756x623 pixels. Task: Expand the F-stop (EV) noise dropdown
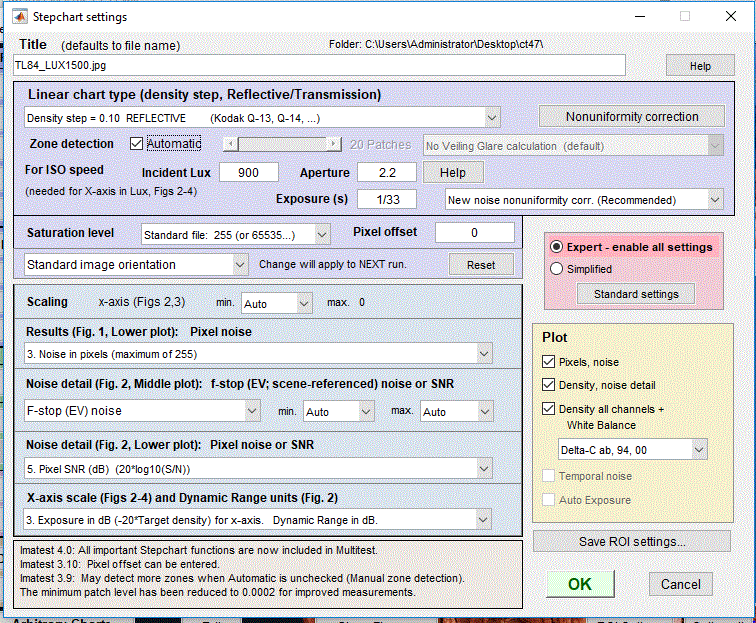tap(251, 411)
